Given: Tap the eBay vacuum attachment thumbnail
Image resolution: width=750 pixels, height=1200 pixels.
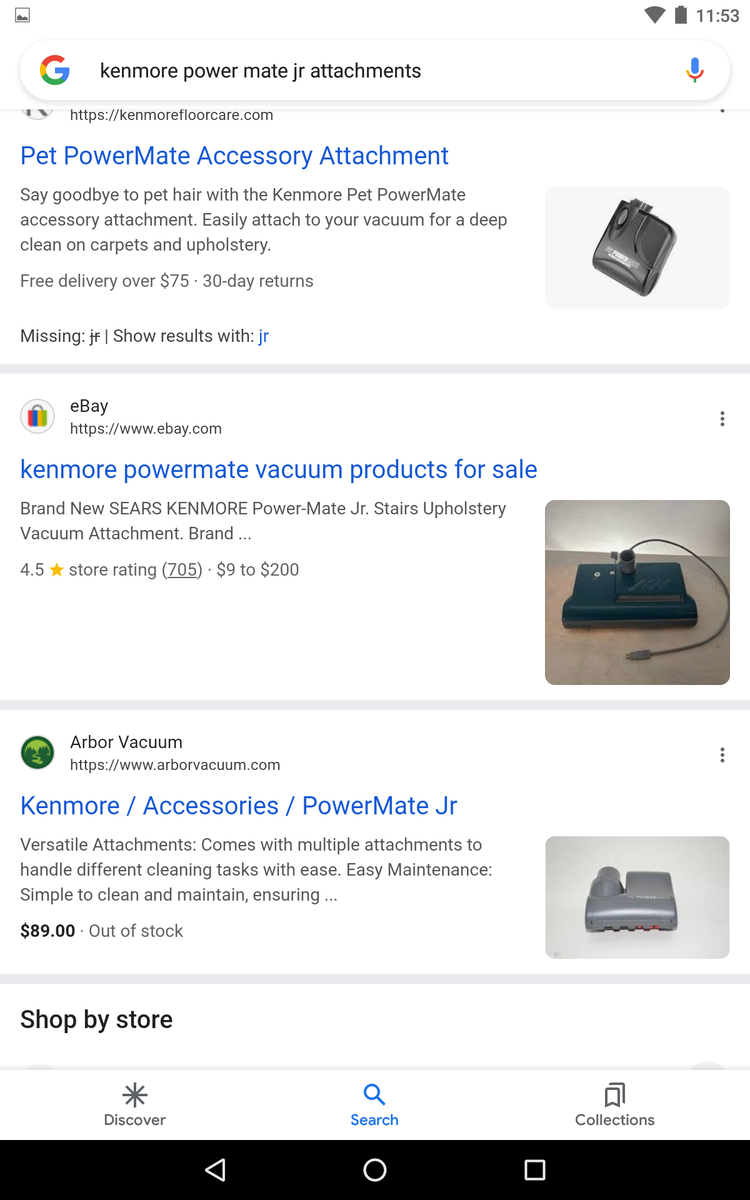Looking at the screenshot, I should [x=637, y=592].
